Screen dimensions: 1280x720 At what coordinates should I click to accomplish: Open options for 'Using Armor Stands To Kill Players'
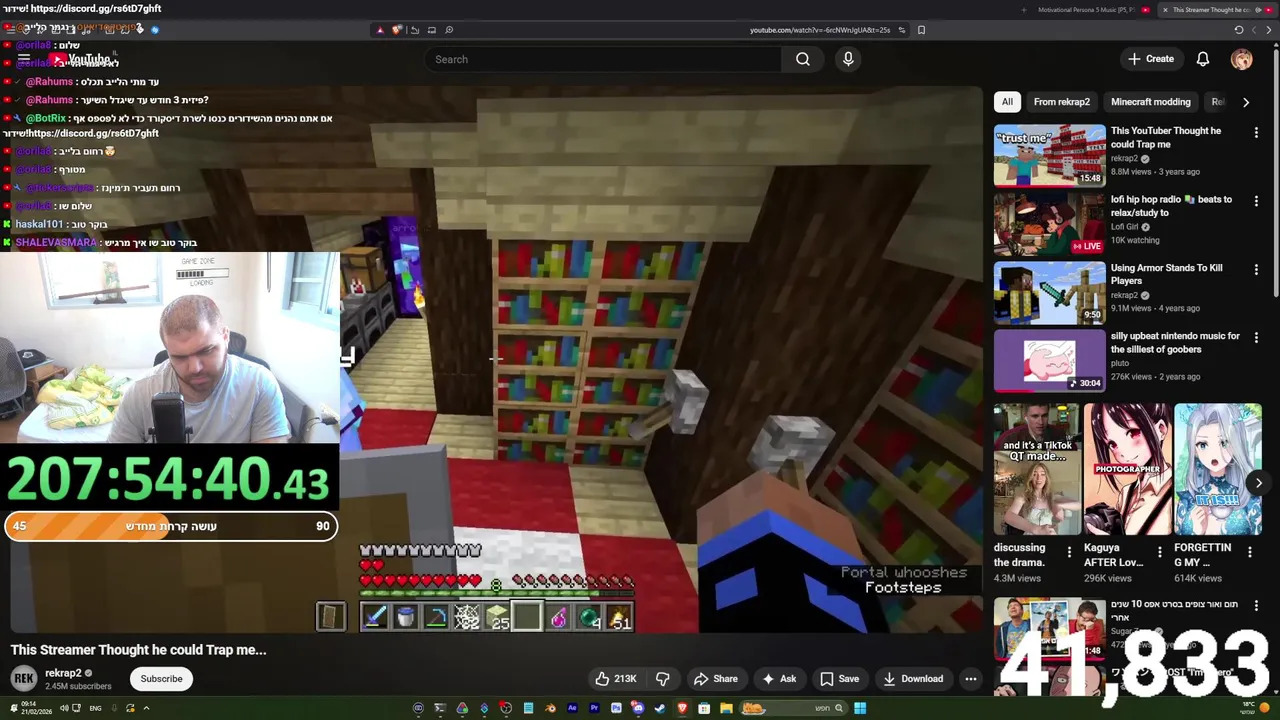(x=1256, y=269)
